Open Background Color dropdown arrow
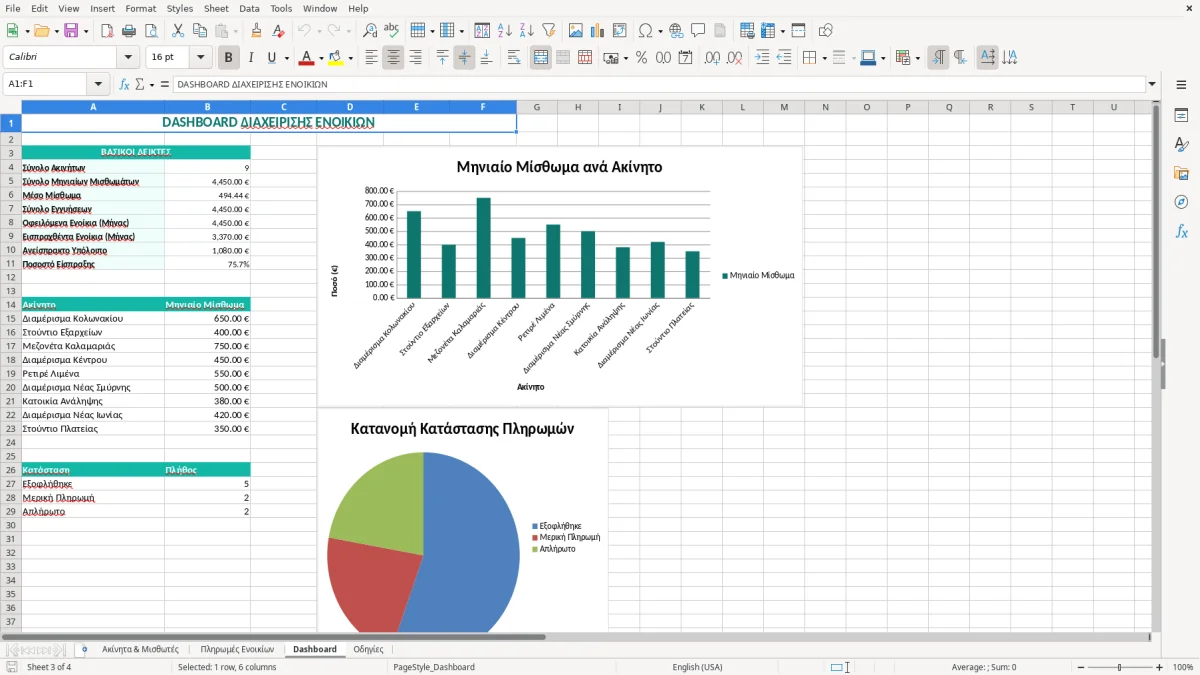 (x=350, y=58)
